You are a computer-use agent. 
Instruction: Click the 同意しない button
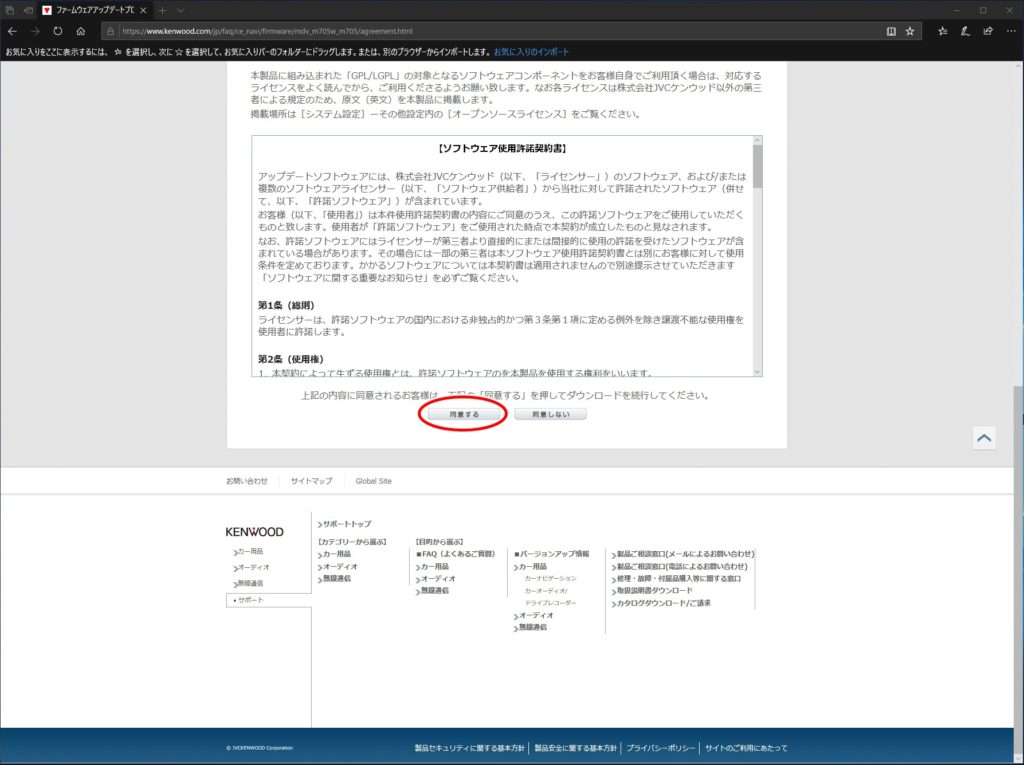pos(550,414)
